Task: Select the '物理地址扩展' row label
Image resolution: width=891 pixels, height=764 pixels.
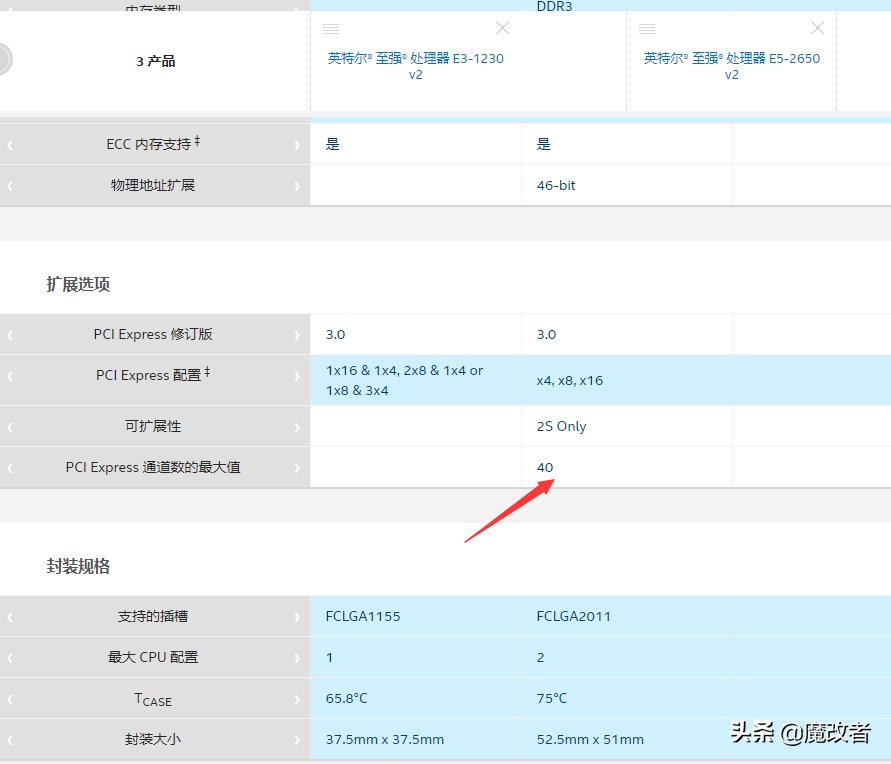Action: click(153, 185)
